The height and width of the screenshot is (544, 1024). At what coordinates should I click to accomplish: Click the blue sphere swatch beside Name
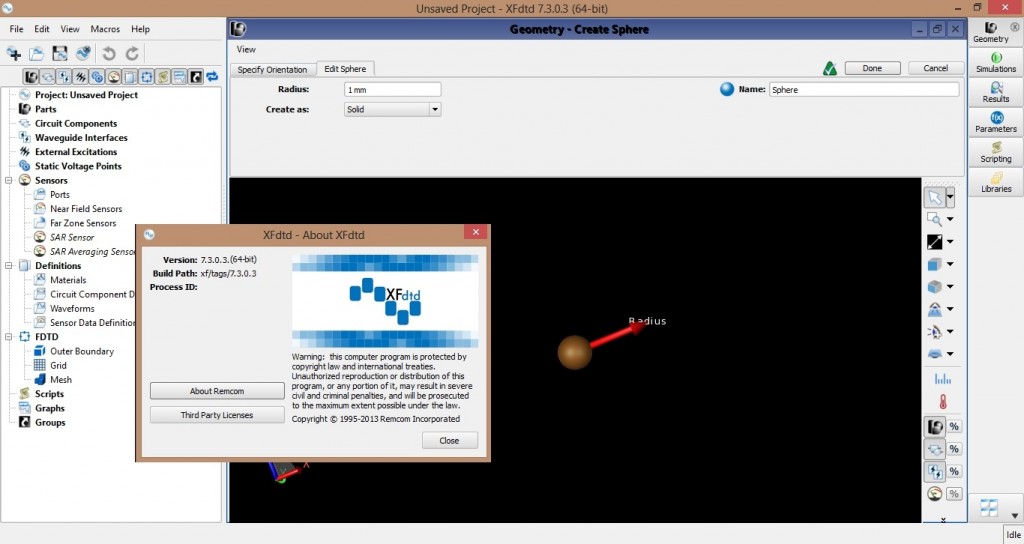(x=727, y=89)
